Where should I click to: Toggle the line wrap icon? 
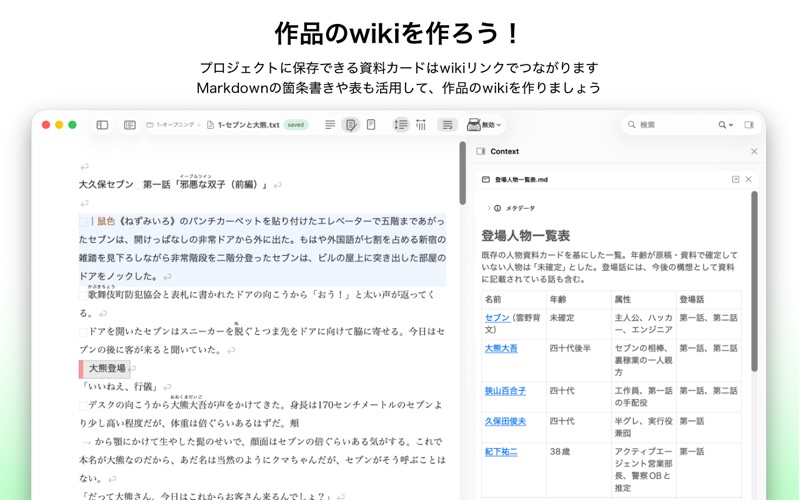[x=447, y=125]
